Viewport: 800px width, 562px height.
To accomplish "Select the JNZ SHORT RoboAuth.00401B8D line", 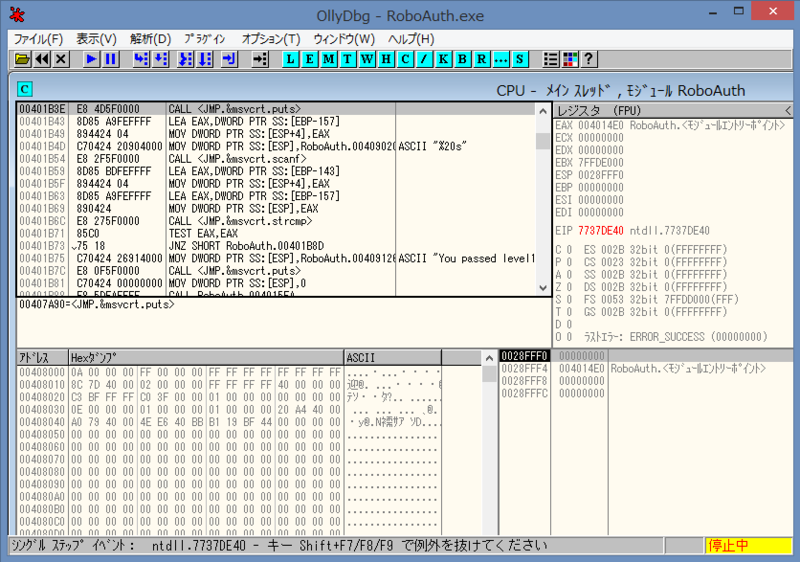I will pos(276,246).
